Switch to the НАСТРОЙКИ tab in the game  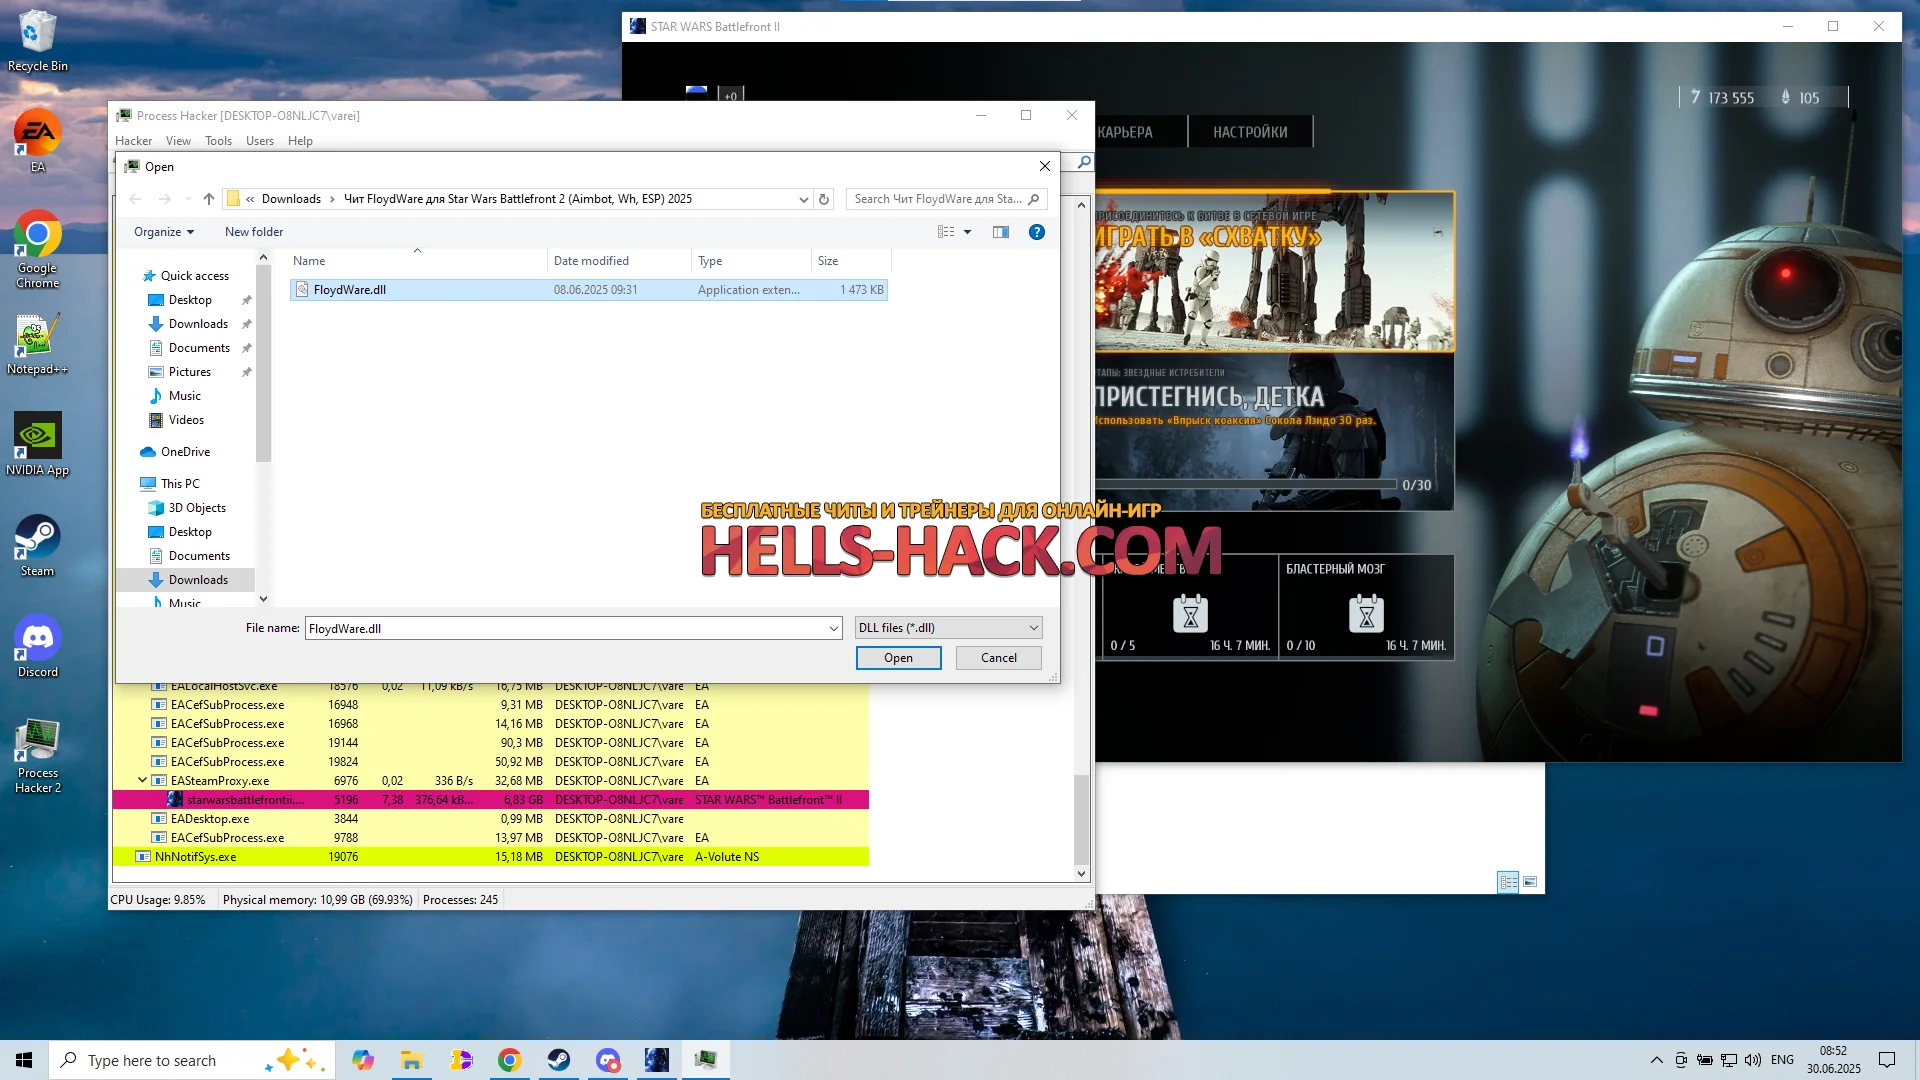[1250, 132]
